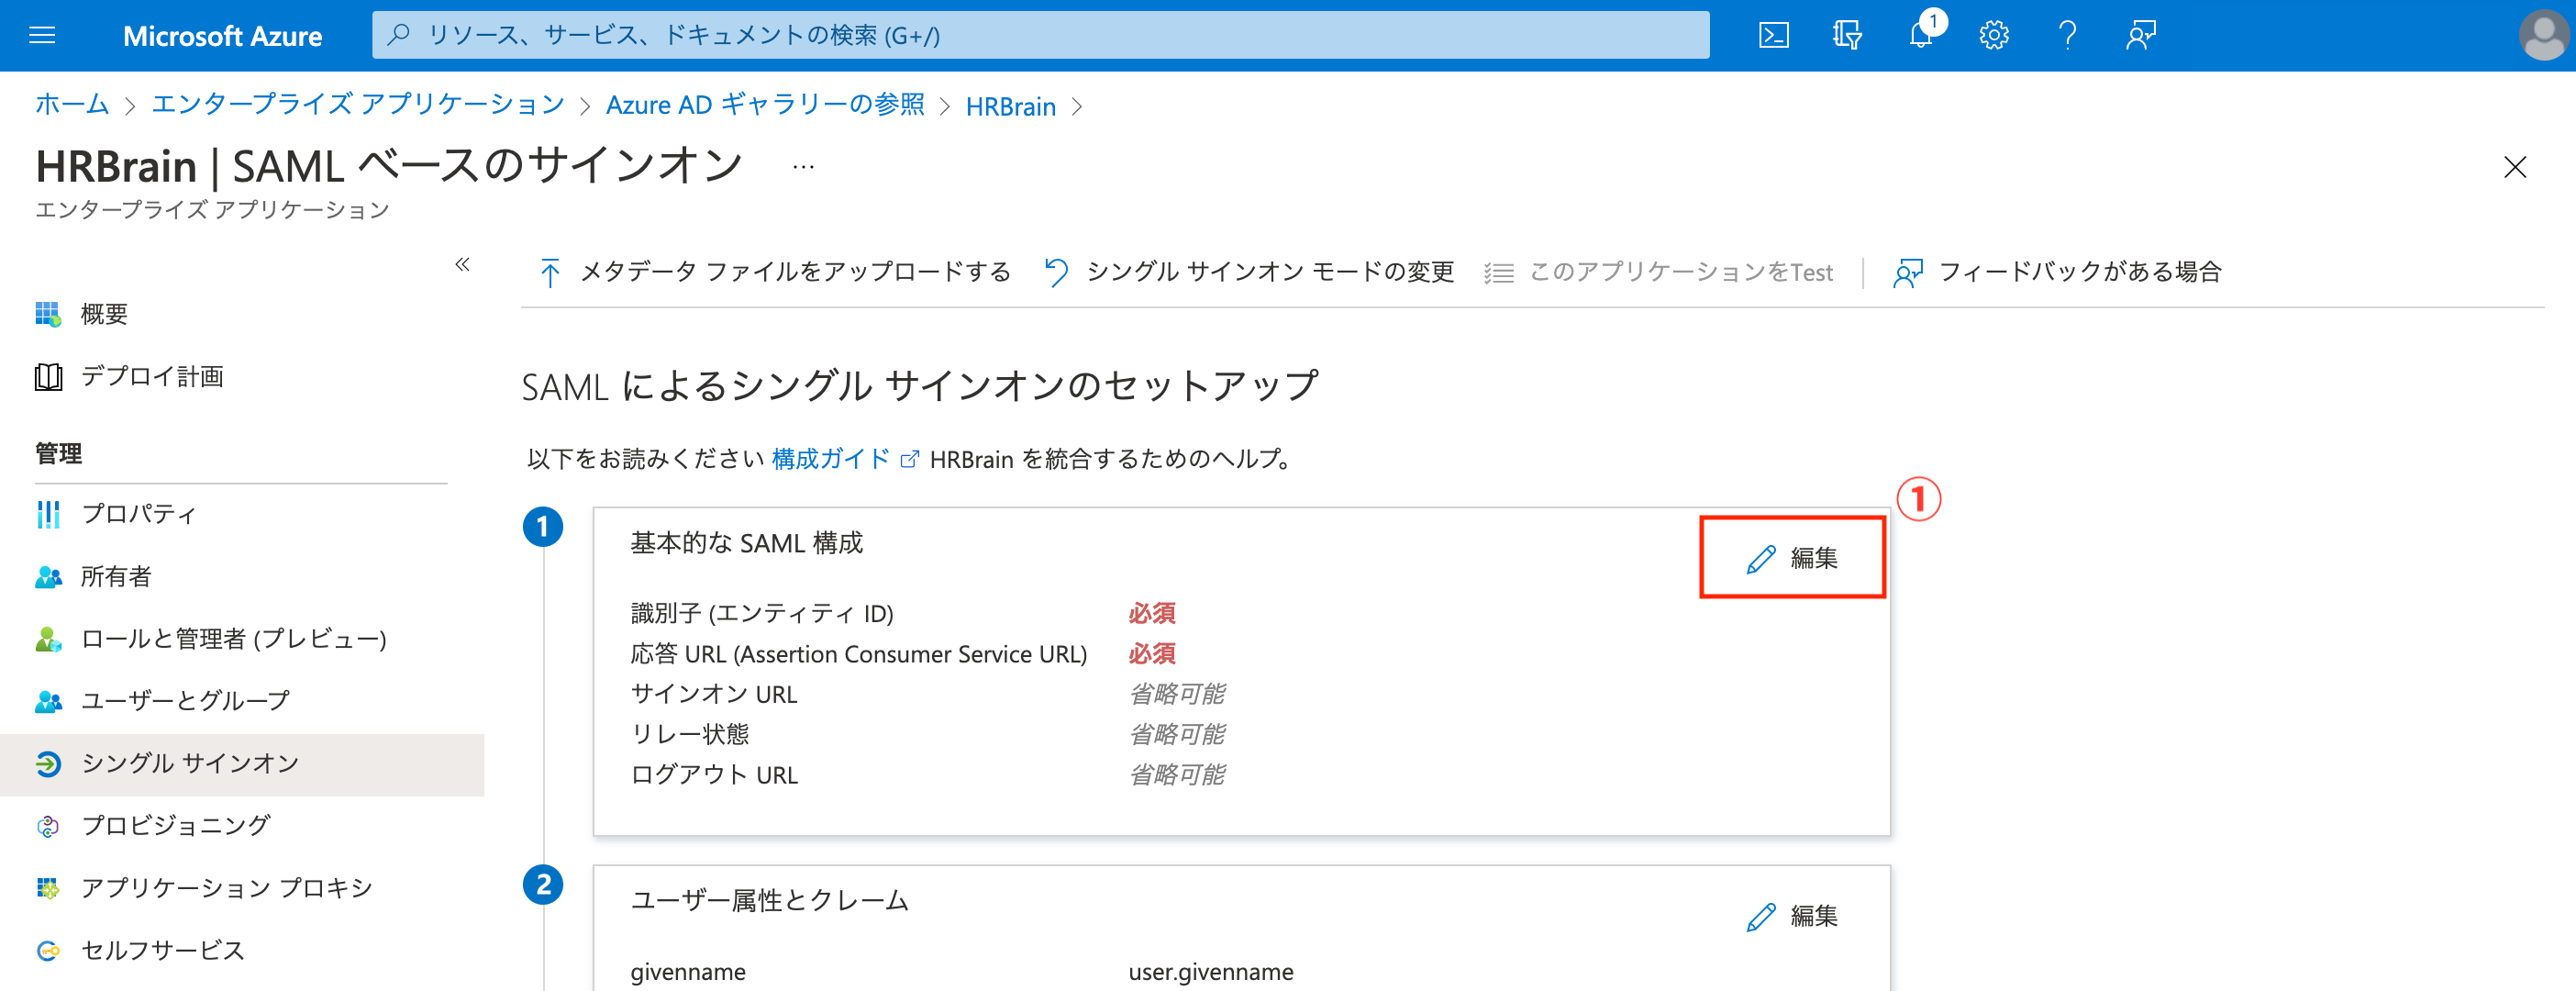Navigate to Azure AD ギャラリーの参照 breadcrumb

pyautogui.click(x=765, y=105)
